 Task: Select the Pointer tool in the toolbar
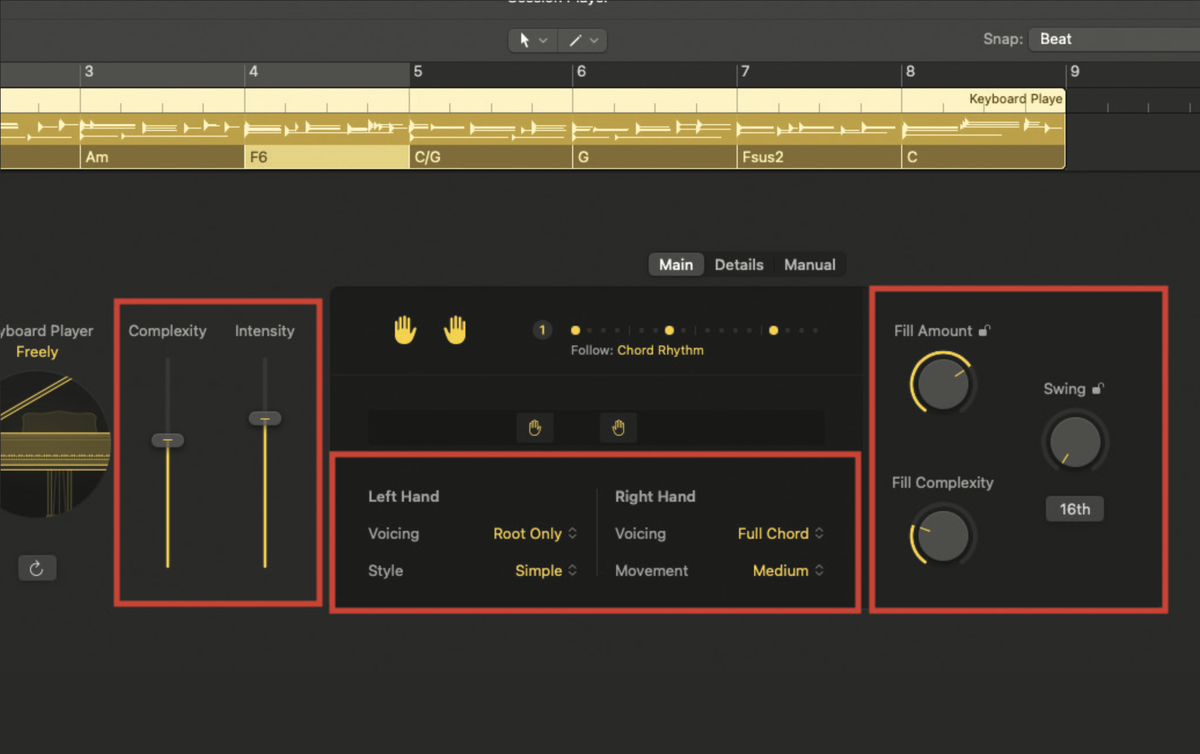[527, 40]
